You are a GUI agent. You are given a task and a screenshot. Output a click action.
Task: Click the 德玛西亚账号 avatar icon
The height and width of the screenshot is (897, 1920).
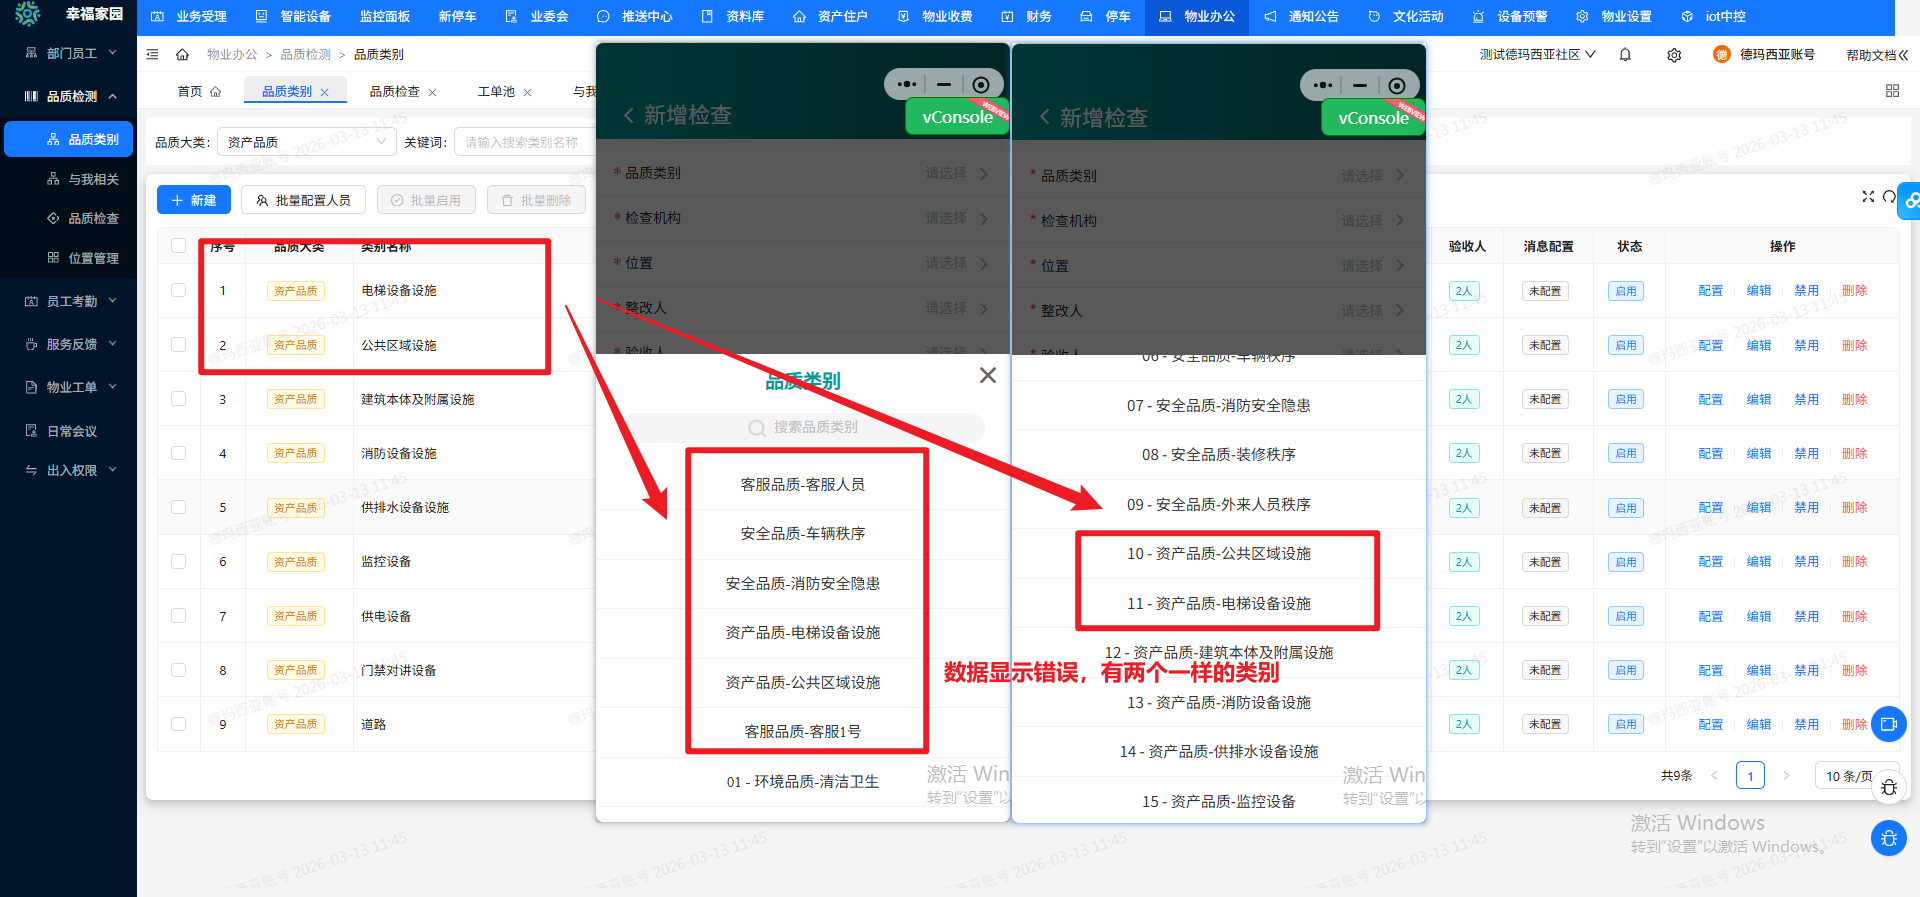coord(1721,54)
